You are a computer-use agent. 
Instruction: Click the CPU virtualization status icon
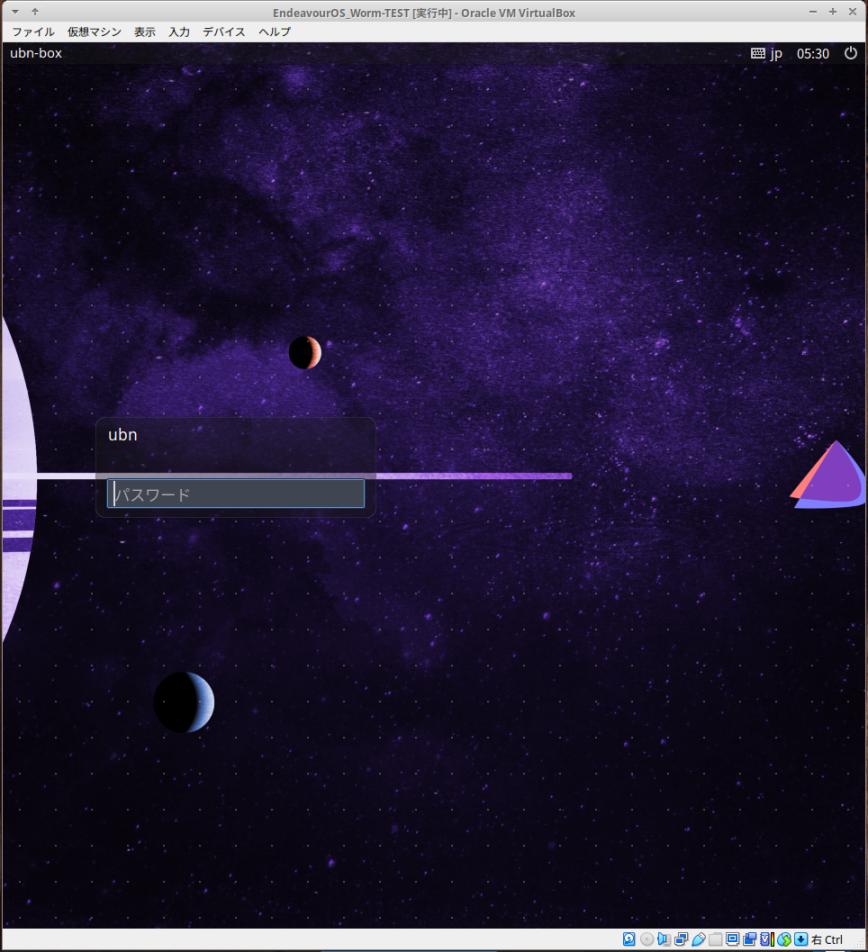click(x=767, y=939)
